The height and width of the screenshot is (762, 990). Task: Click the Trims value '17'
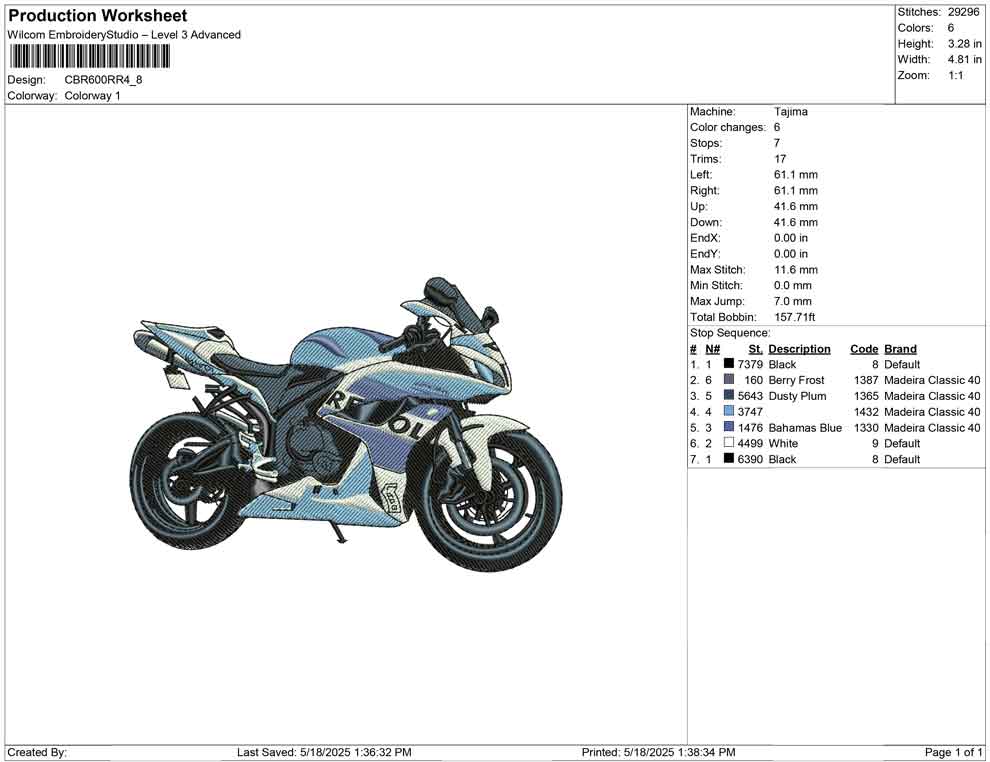(780, 159)
